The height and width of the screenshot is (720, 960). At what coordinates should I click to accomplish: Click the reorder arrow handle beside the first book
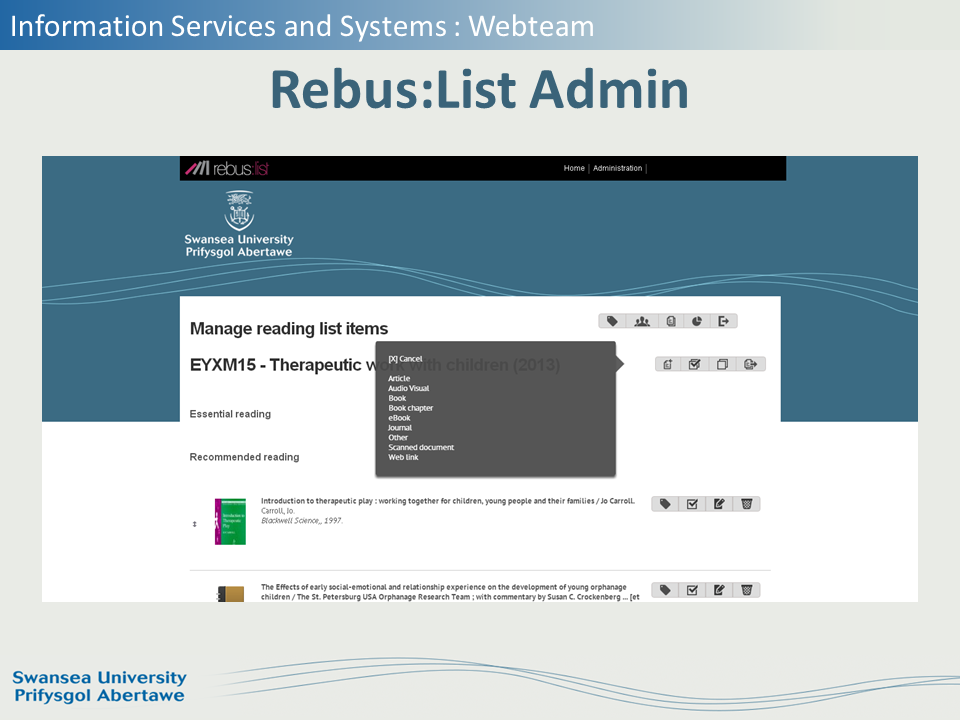[x=195, y=524]
